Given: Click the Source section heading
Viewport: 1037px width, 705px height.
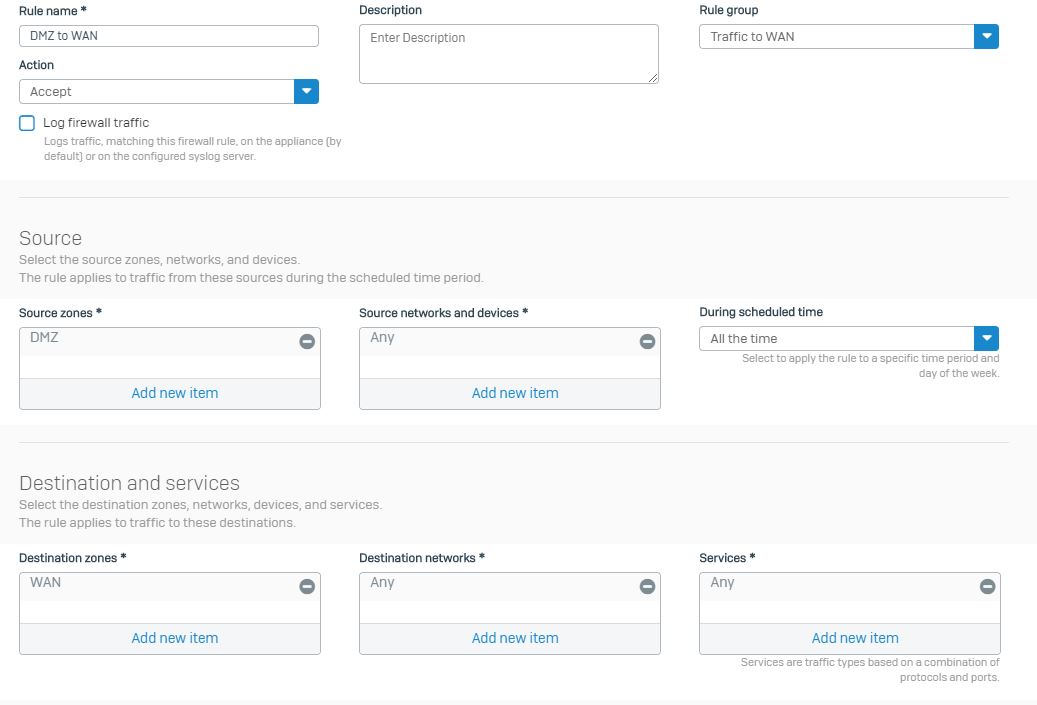Looking at the screenshot, I should pos(50,238).
